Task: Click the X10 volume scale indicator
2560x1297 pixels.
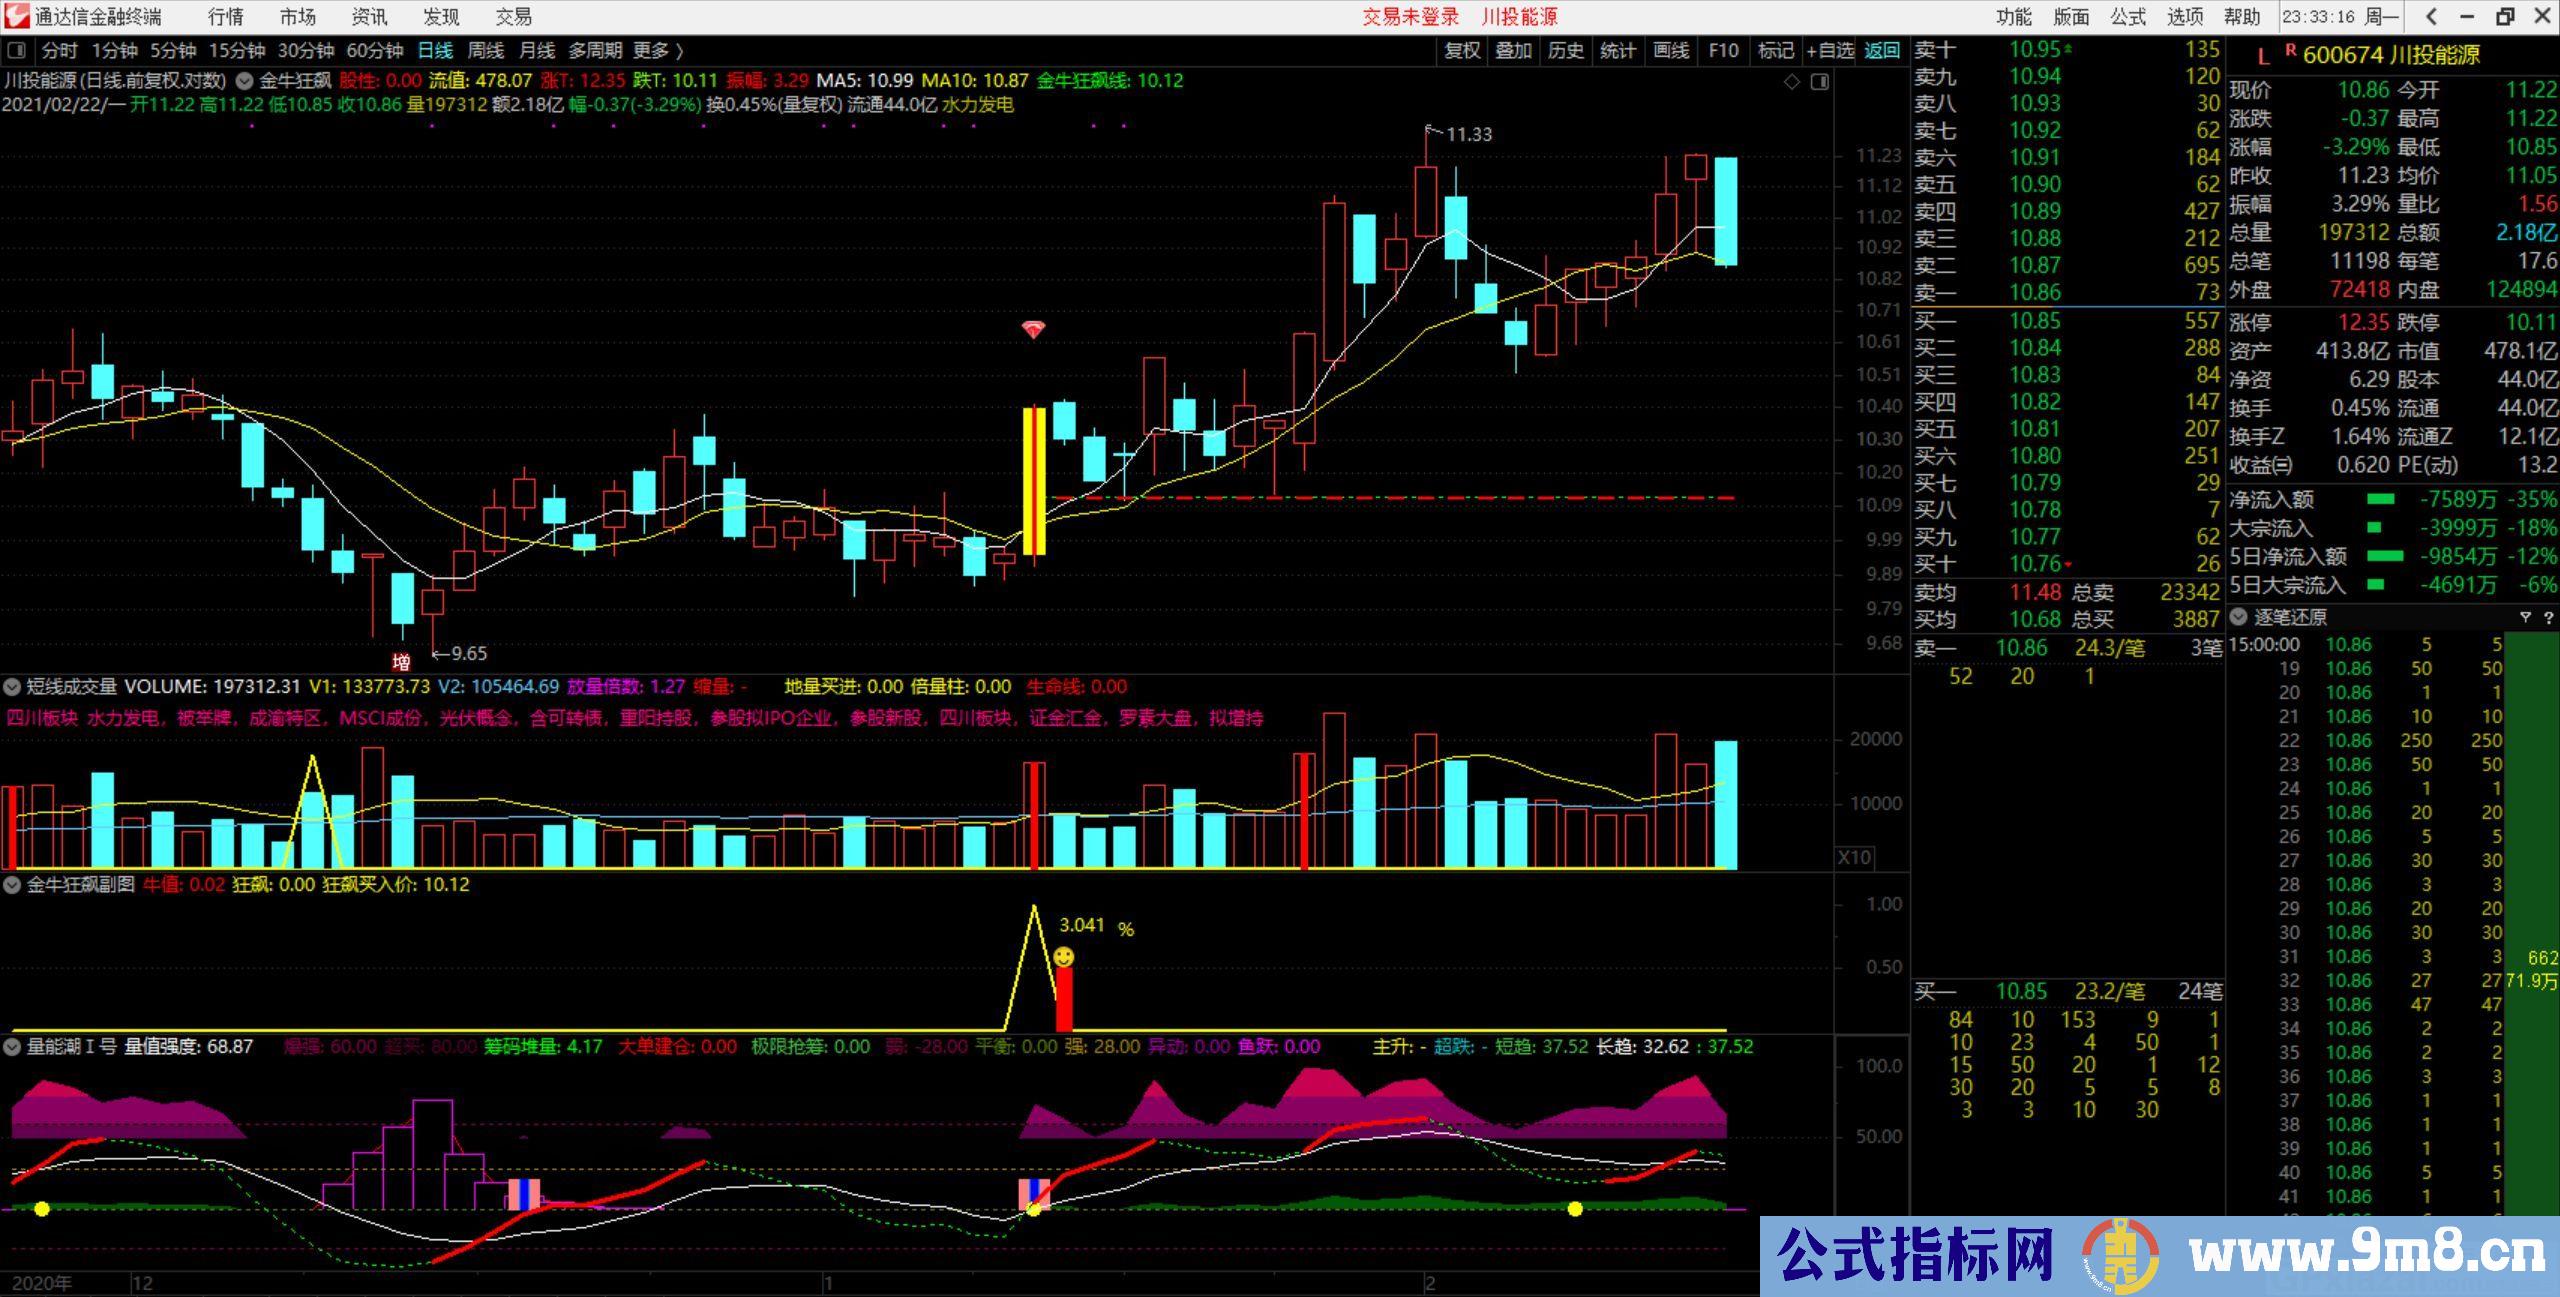Action: 1854,857
